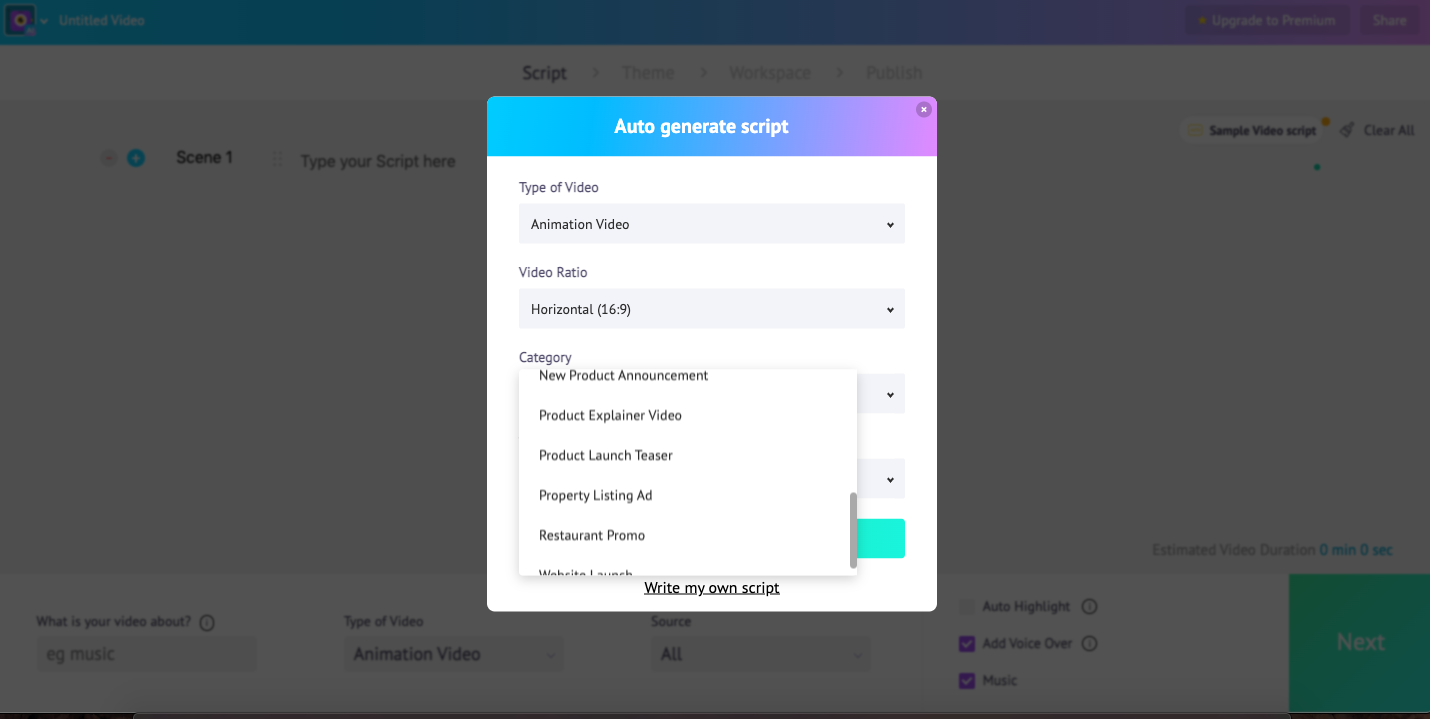The height and width of the screenshot is (719, 1430).
Task: Uncheck the Music checkbox
Action: click(x=966, y=680)
